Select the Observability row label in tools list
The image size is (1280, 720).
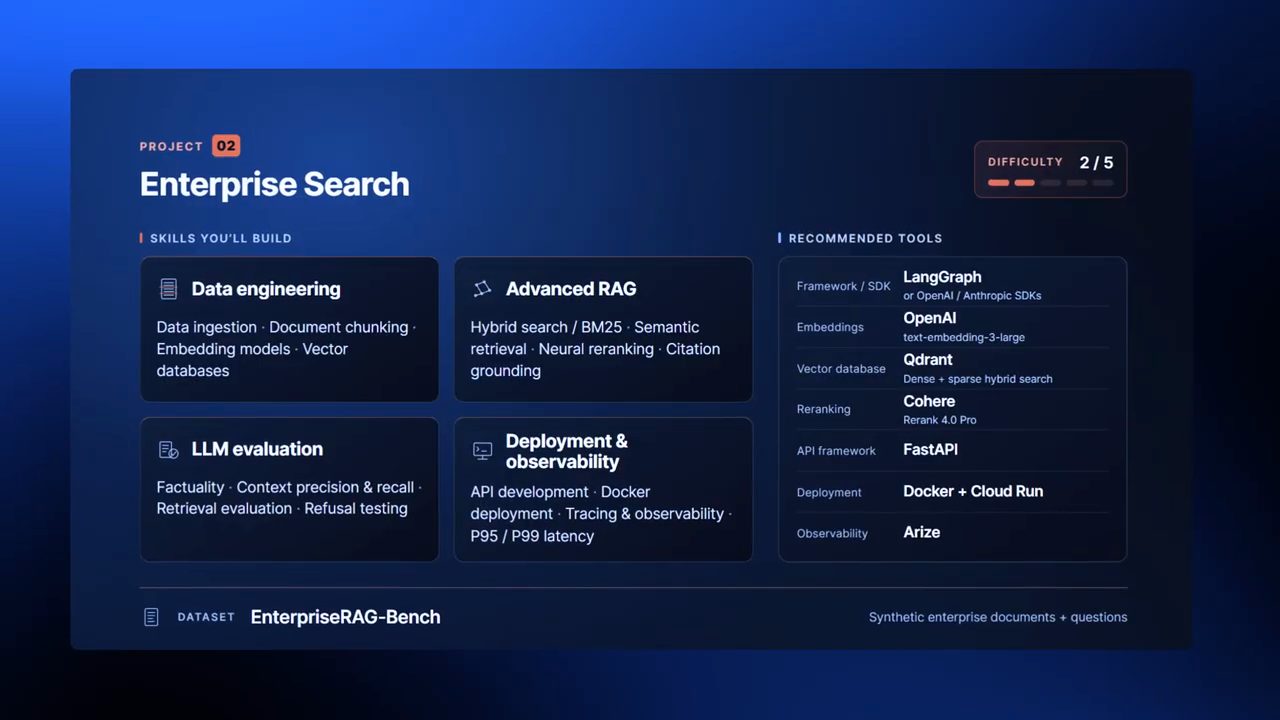[x=832, y=534]
